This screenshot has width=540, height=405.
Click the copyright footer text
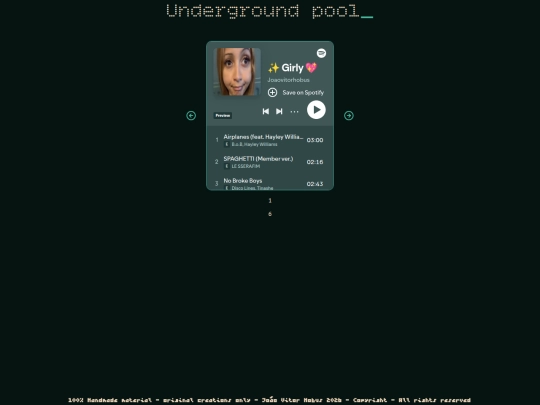coord(269,400)
